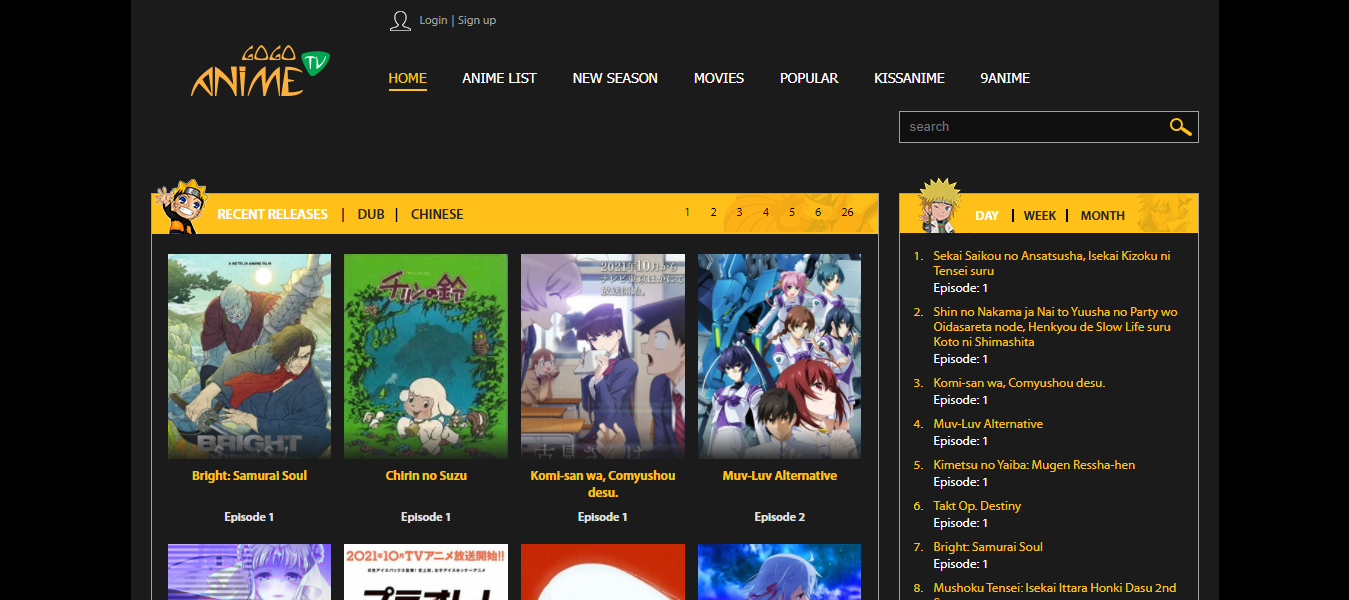Click the 2021 10 TV anime poster thumbnail

coord(426,572)
